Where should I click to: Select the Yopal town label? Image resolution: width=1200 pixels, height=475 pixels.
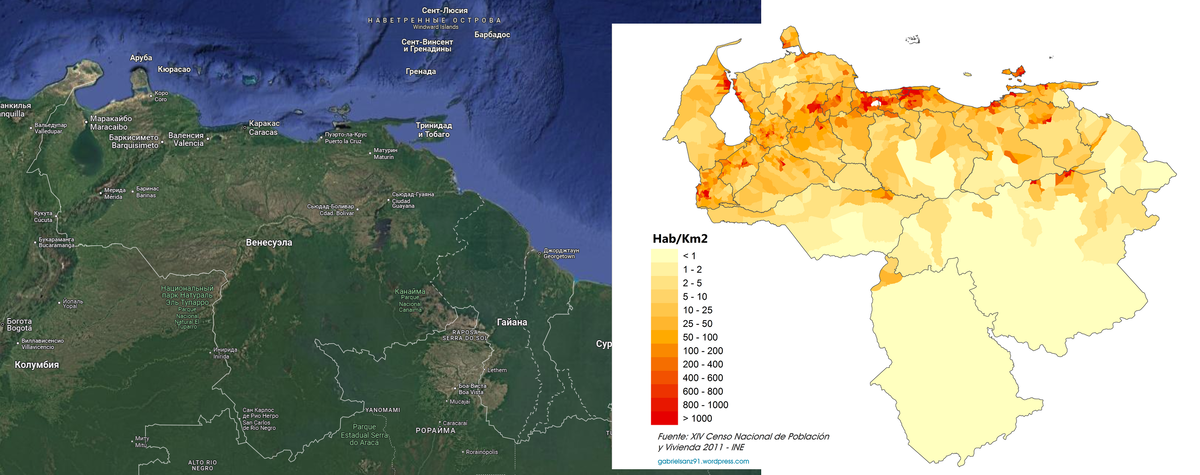pyautogui.click(x=72, y=303)
